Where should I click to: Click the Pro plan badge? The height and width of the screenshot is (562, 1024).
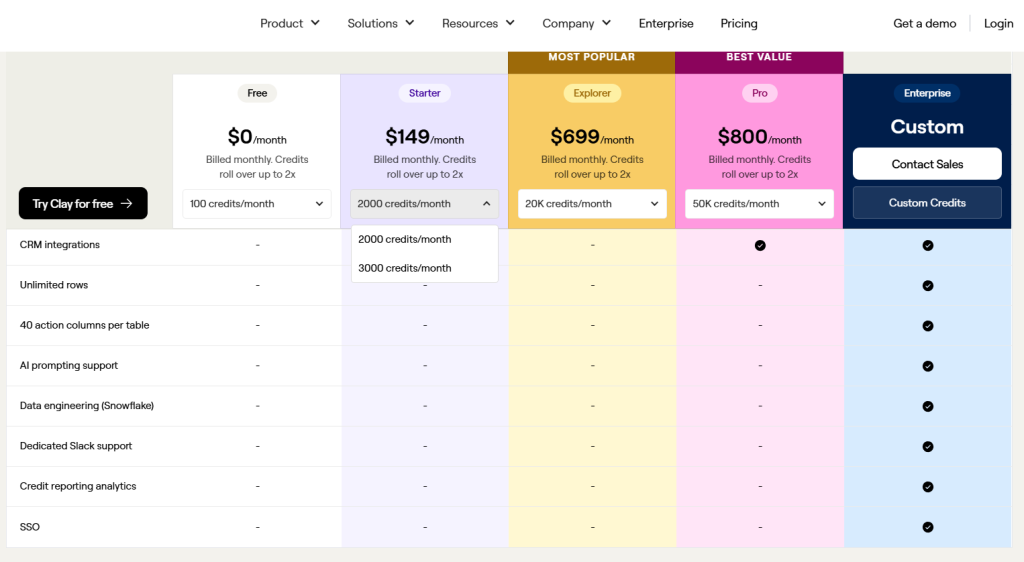click(760, 93)
